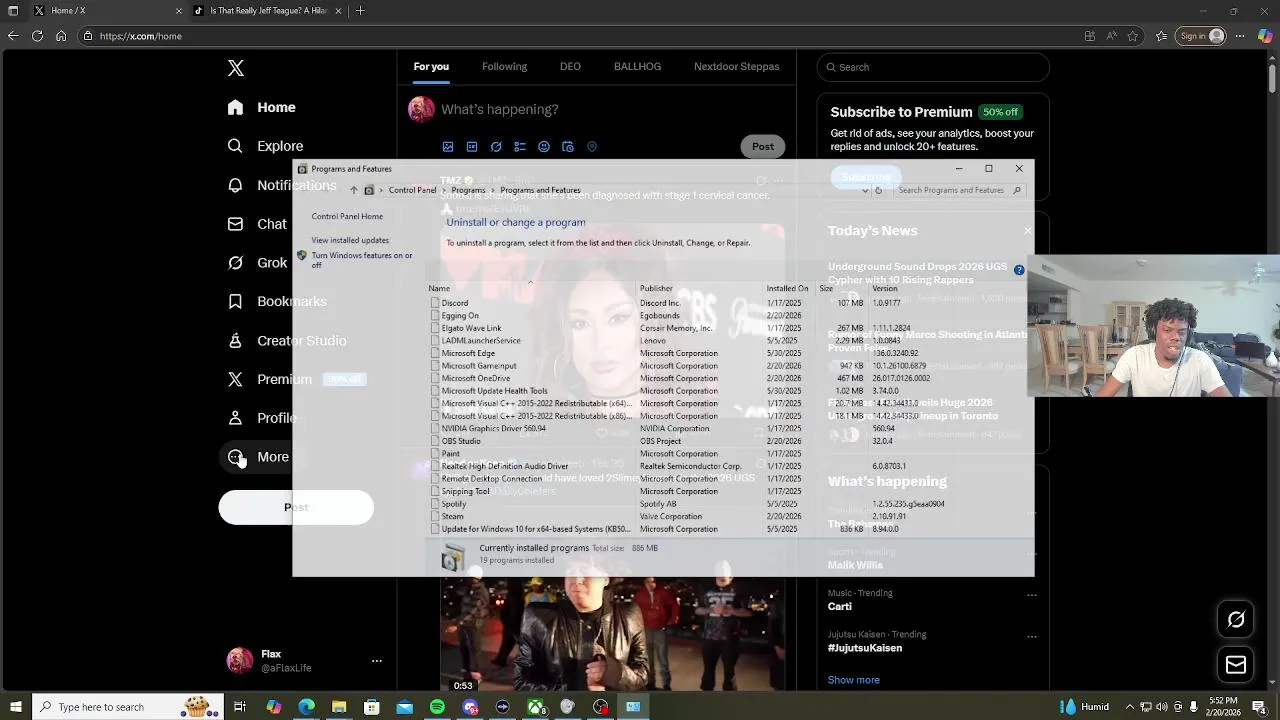
Task: Click Grok enhance icon in composer
Action: [x=496, y=147]
